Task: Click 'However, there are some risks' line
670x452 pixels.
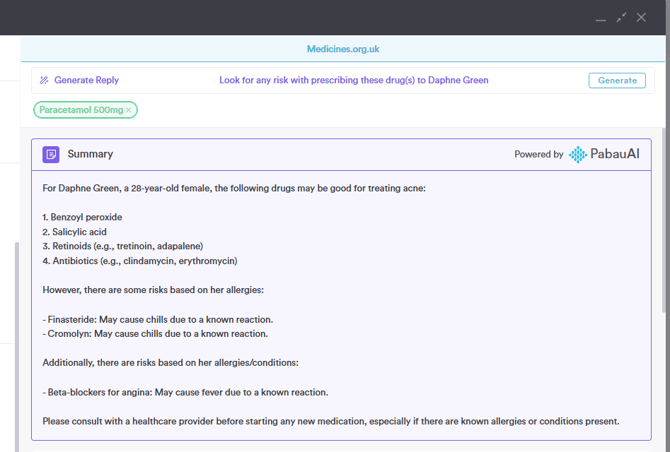Action: [153, 290]
